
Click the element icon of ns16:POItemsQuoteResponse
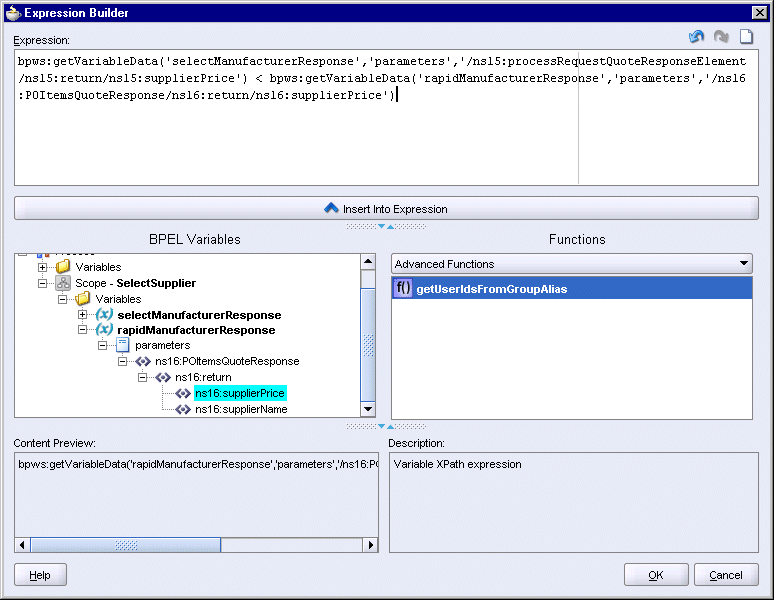[143, 362]
